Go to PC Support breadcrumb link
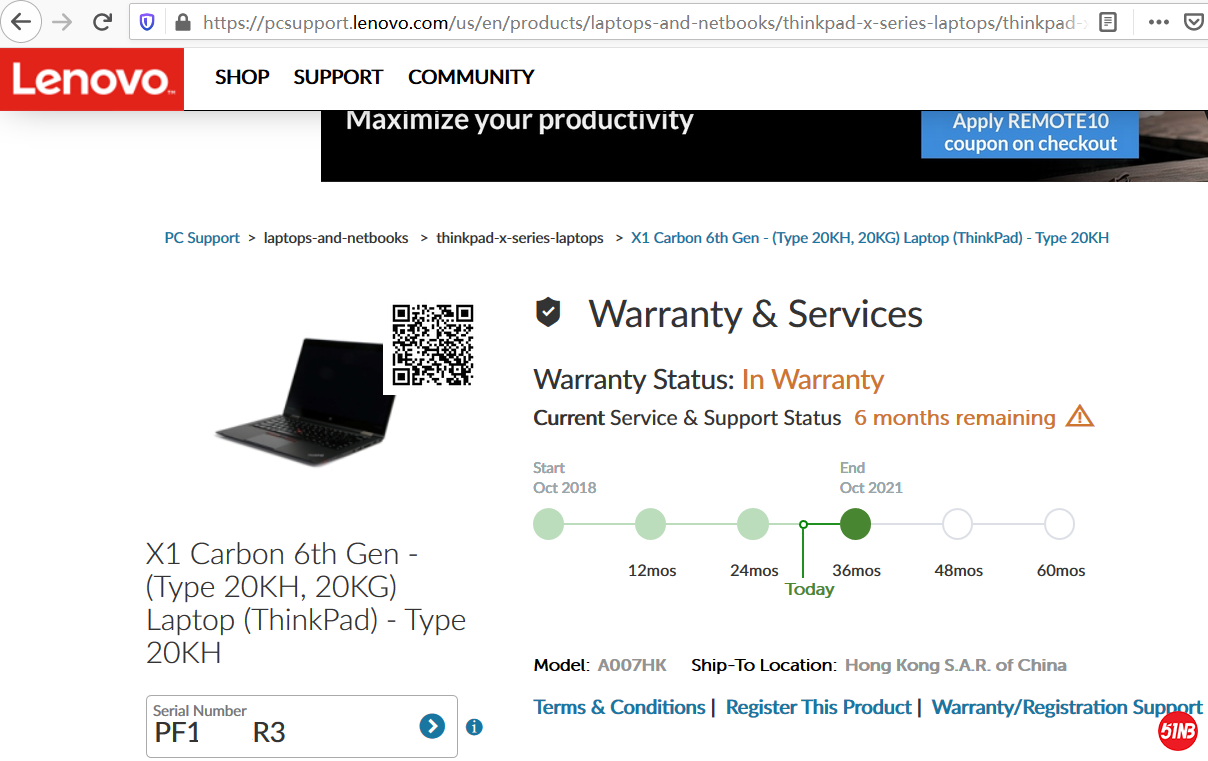The image size is (1208, 761). click(x=202, y=238)
